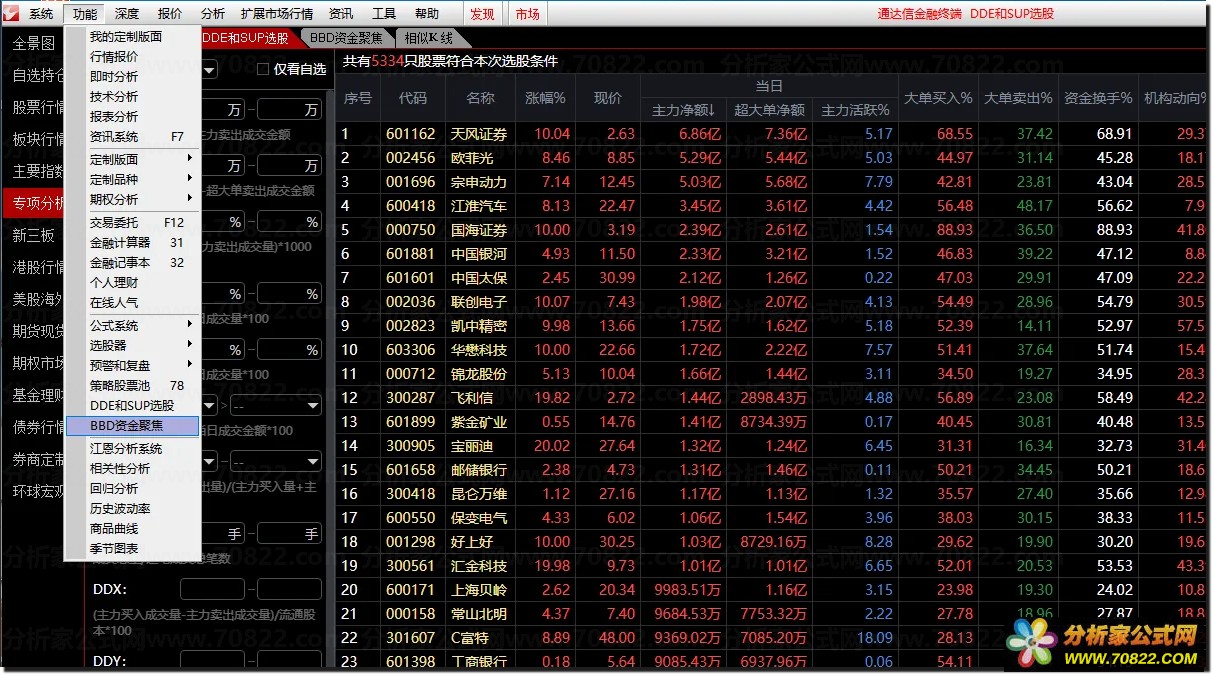Sort by the 资金换手% column header
The height and width of the screenshot is (675, 1214).
[x=1098, y=98]
